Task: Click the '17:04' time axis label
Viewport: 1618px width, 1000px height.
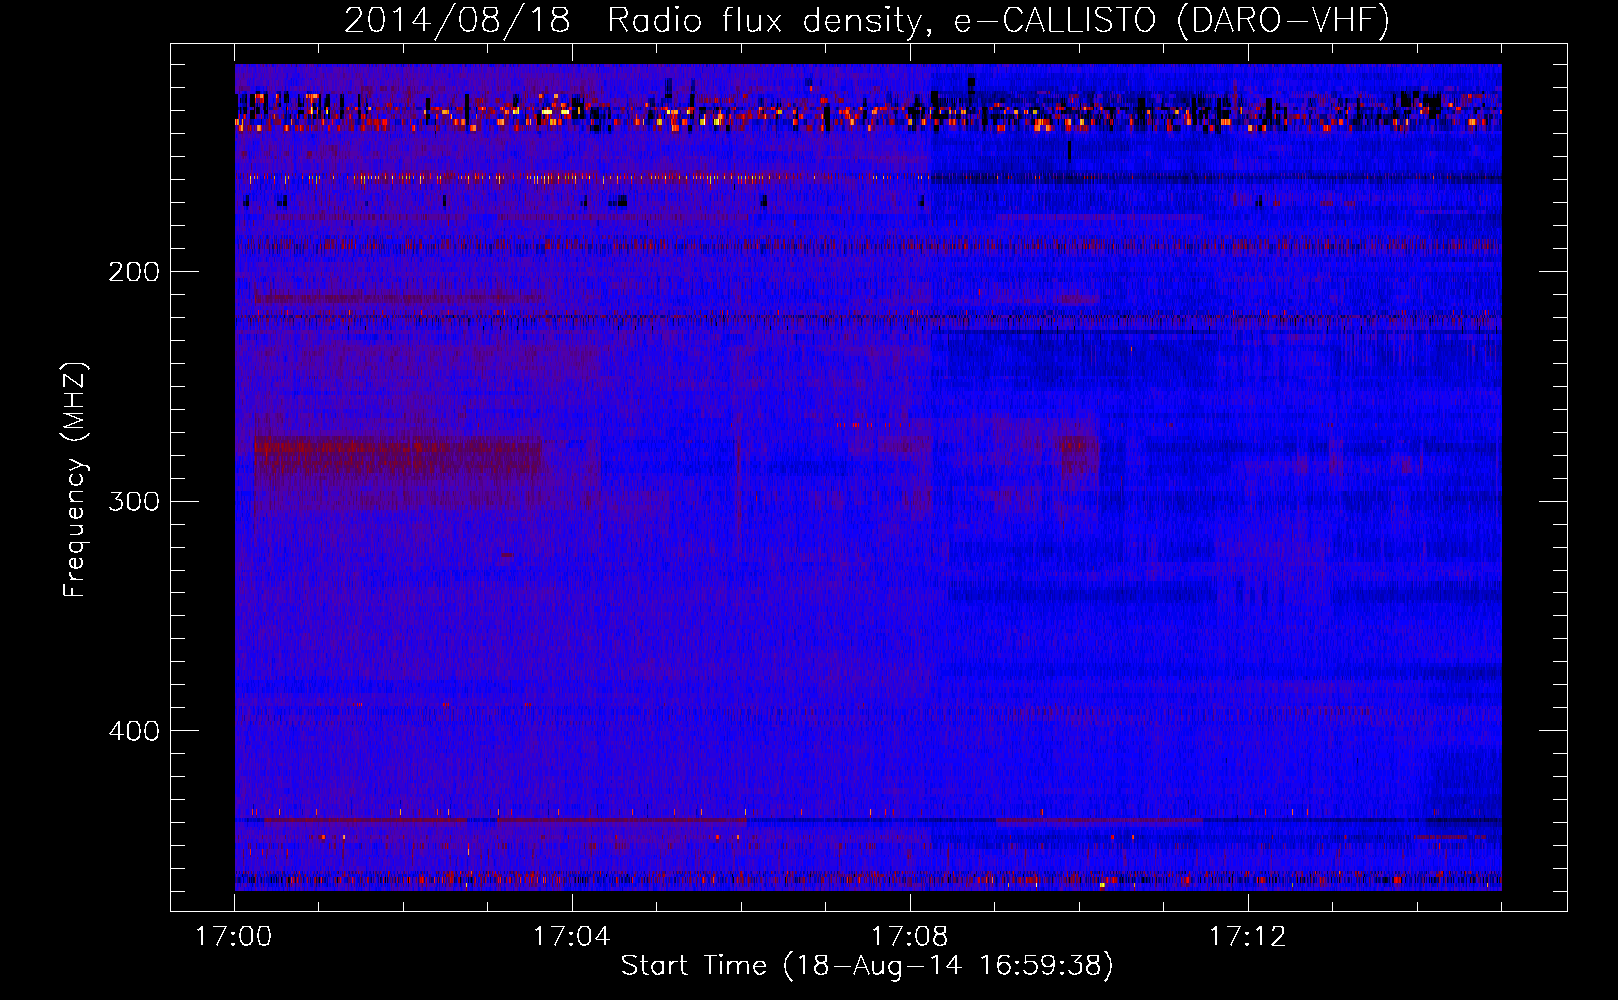Action: pyautogui.click(x=572, y=937)
